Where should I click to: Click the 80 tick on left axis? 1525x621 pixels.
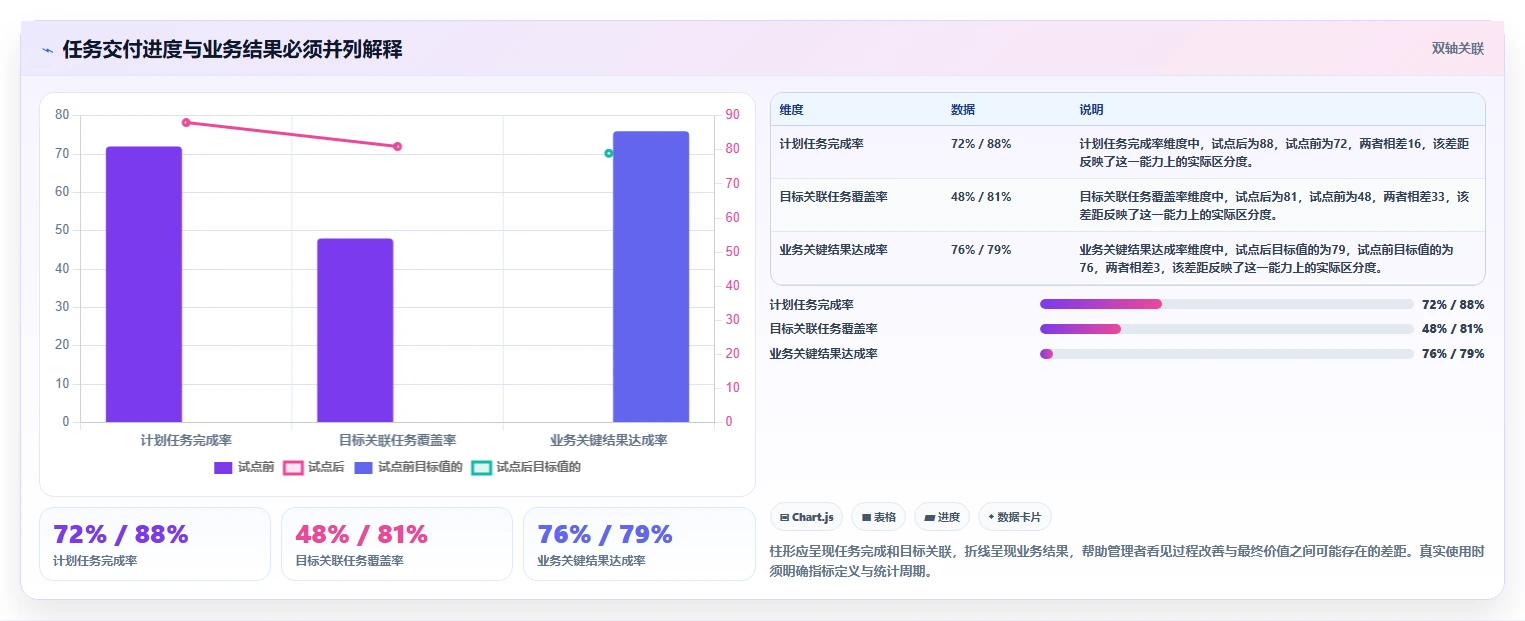click(62, 115)
